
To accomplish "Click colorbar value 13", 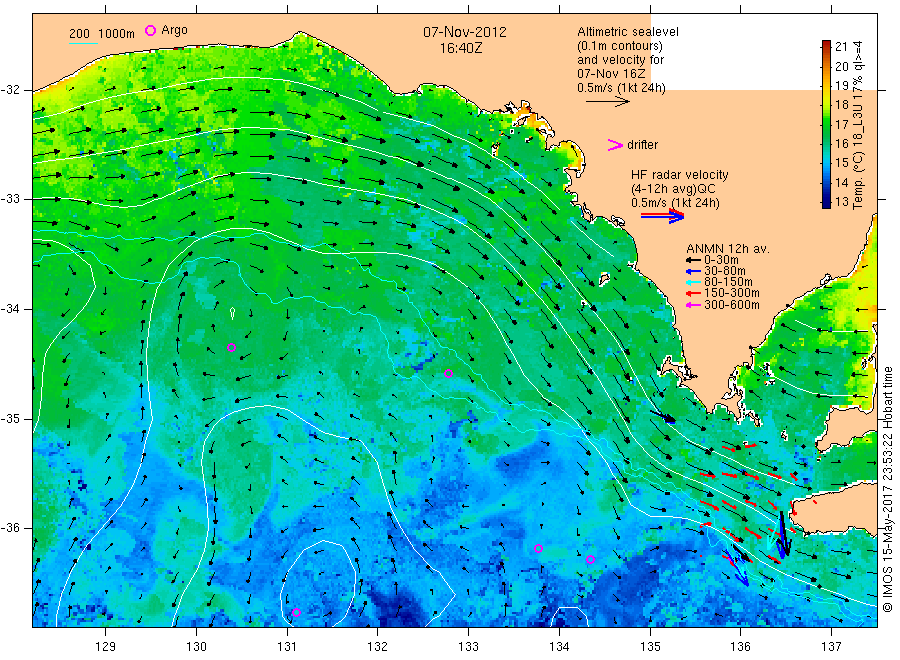I will [841, 201].
